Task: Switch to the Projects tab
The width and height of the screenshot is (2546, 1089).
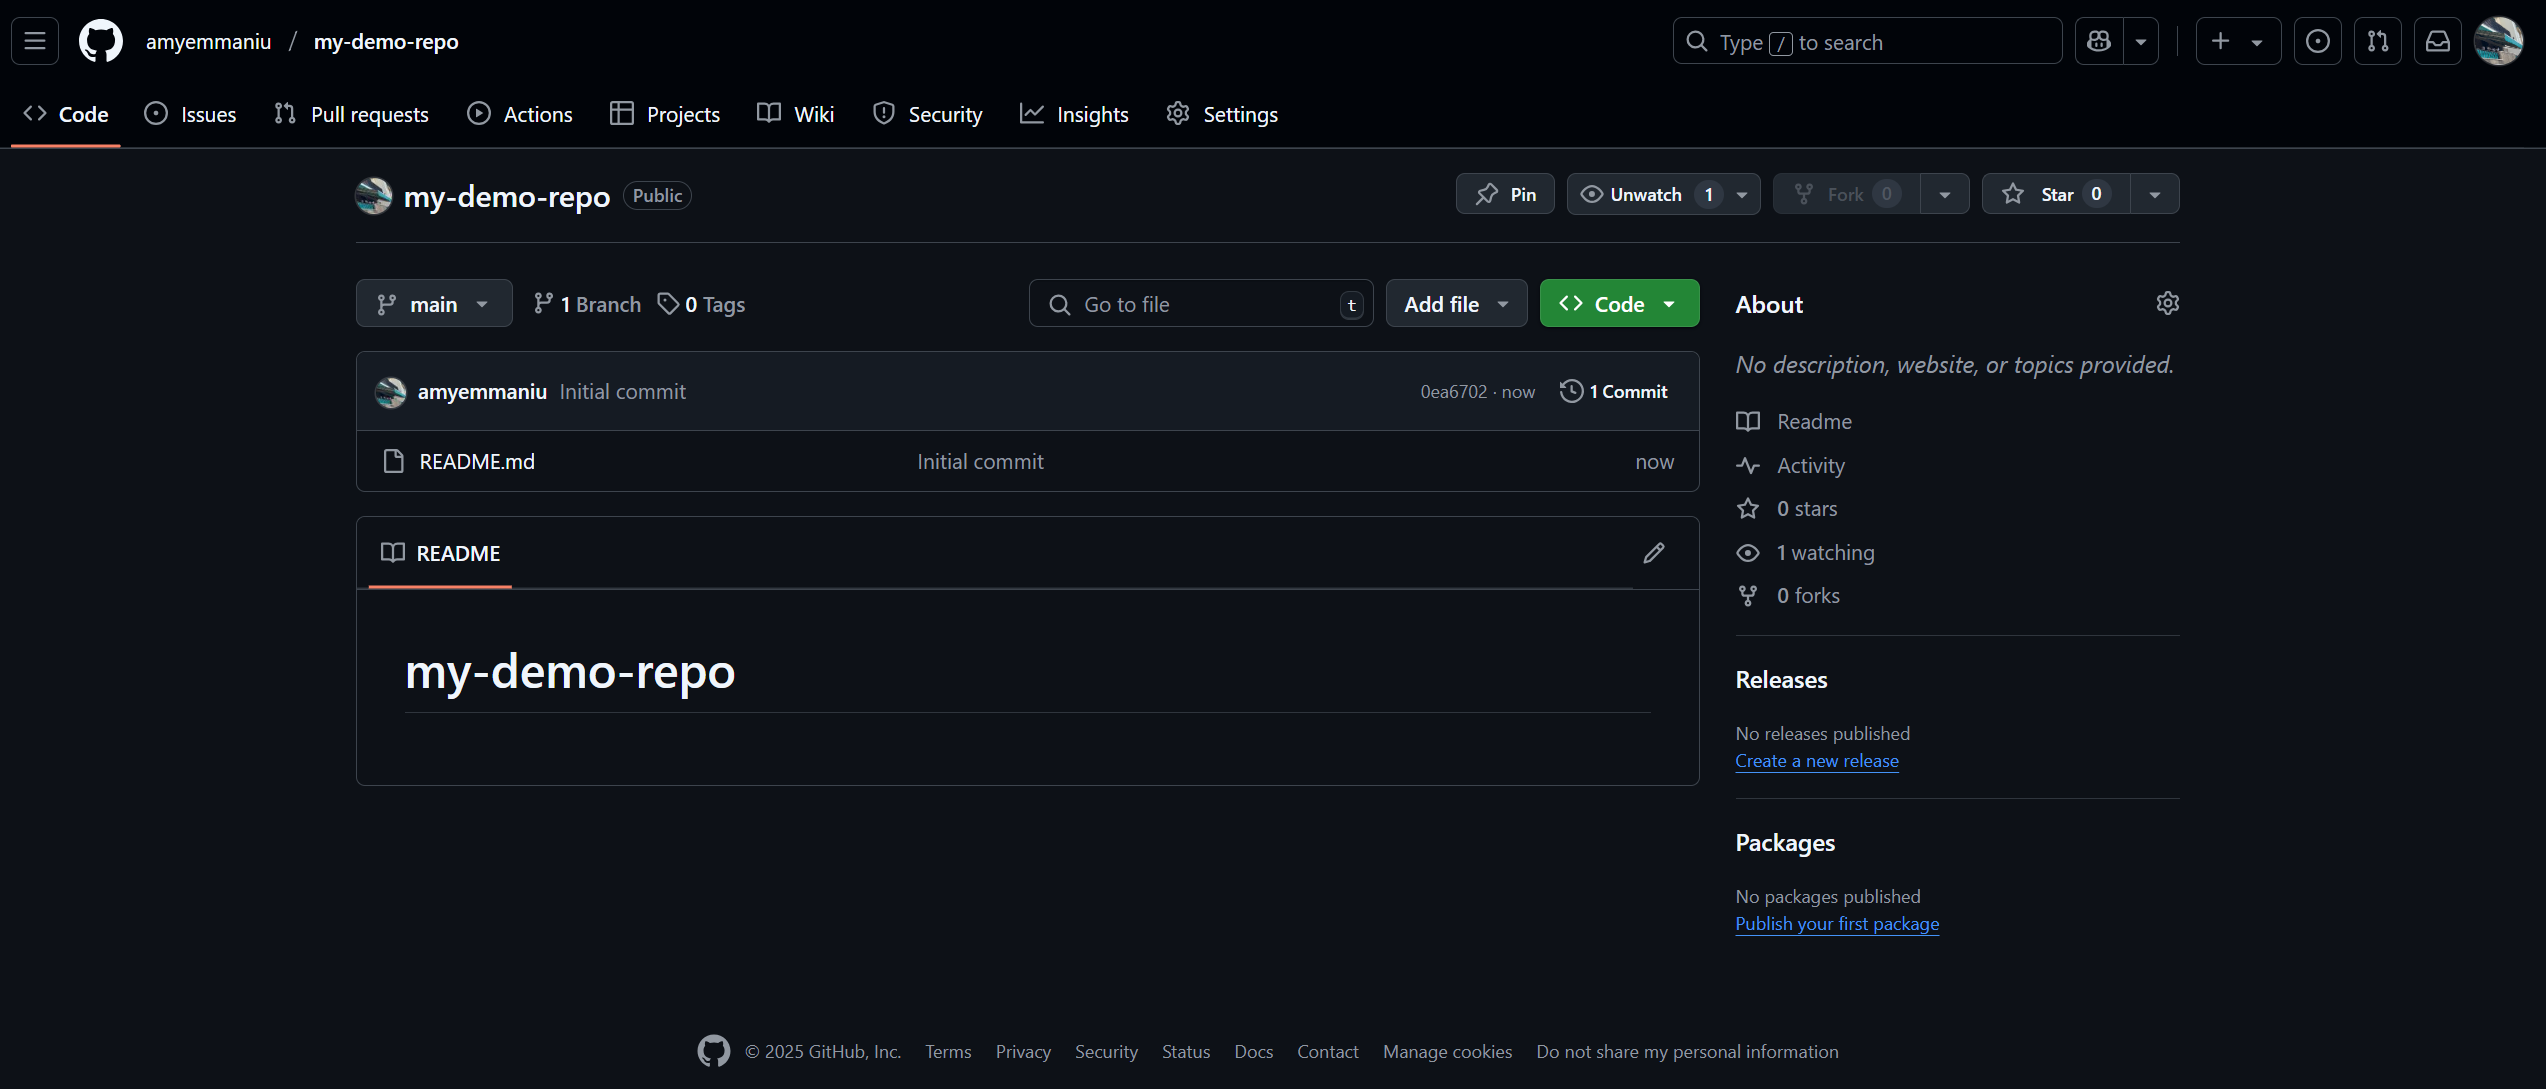Action: tap(665, 114)
